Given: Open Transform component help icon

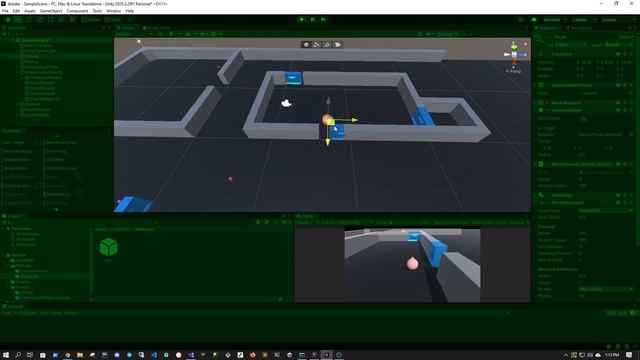Looking at the screenshot, I should 618,54.
